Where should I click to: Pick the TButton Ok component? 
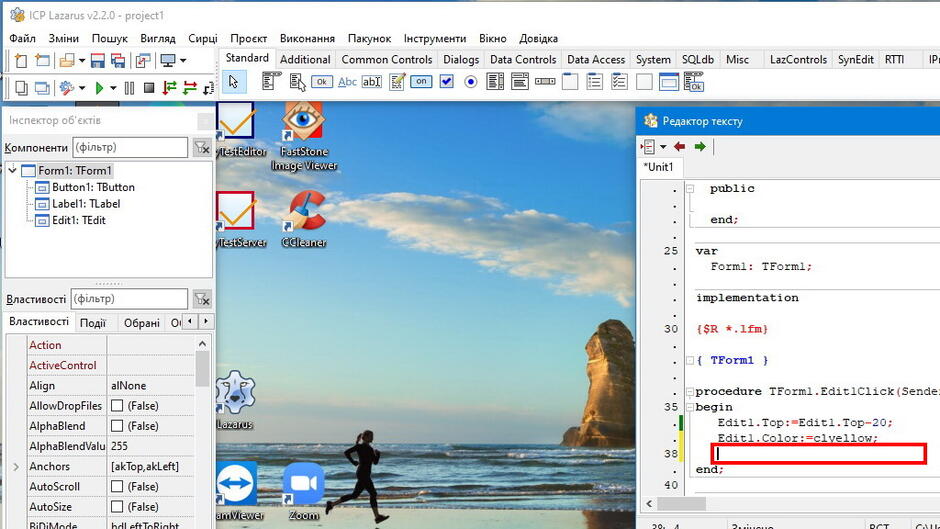coord(322,82)
